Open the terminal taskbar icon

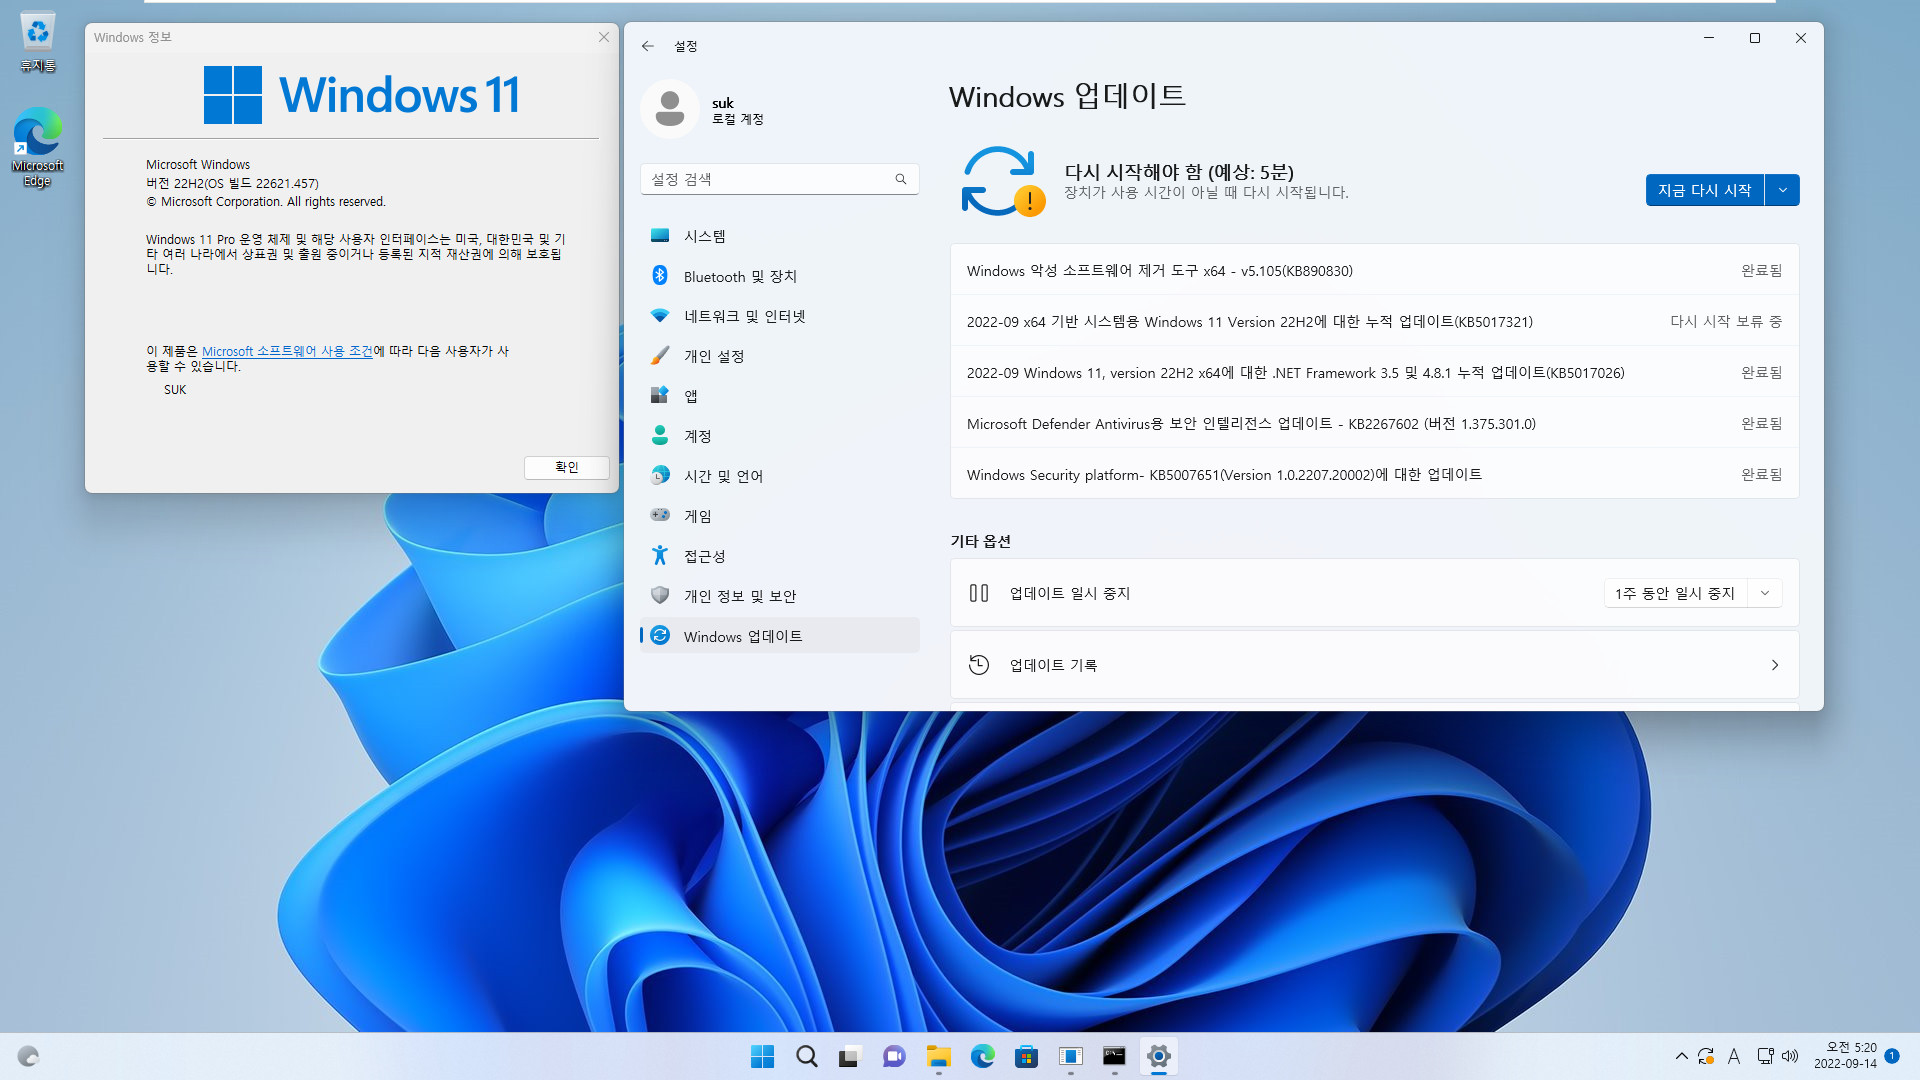[x=1114, y=1056]
